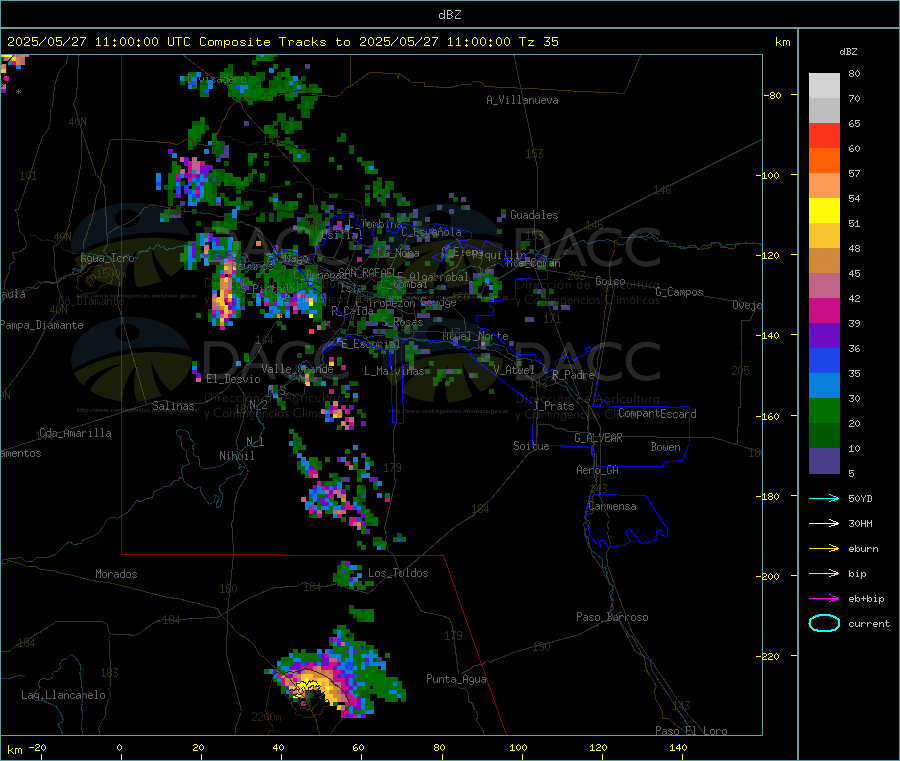Viewport: 900px width, 761px height.
Task: Click the El_Desvio place label
Action: [x=233, y=379]
